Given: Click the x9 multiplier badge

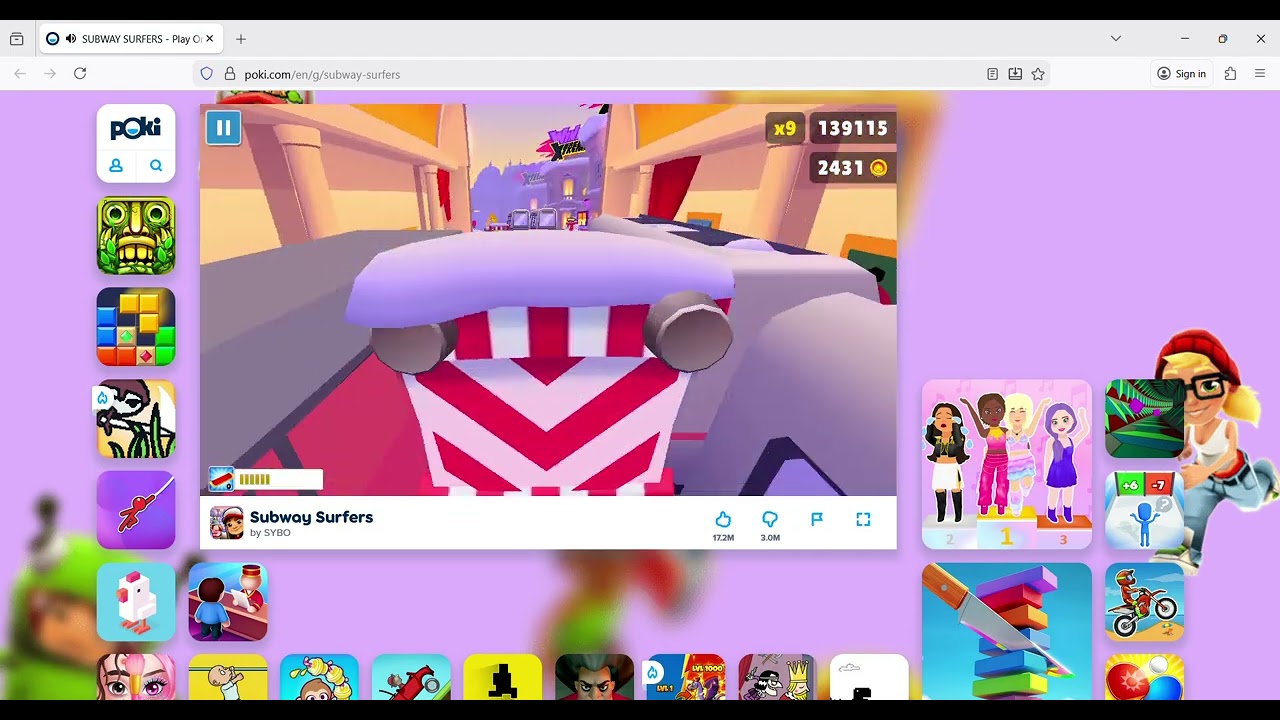Looking at the screenshot, I should pos(785,128).
